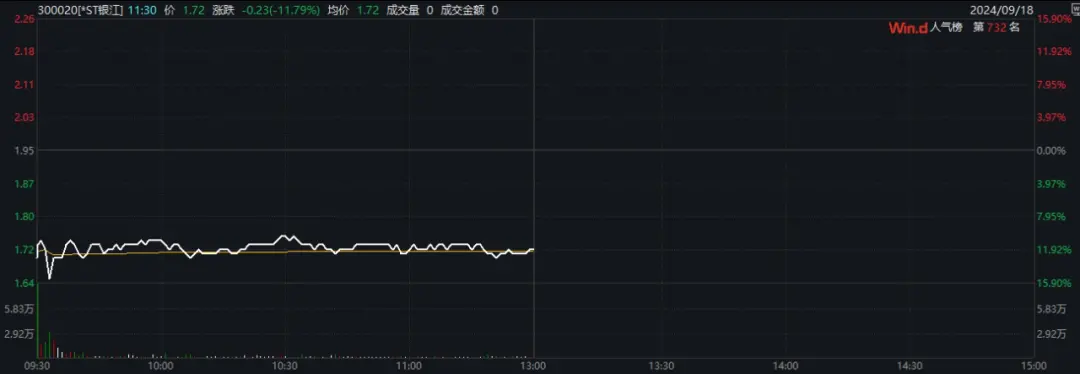The height and width of the screenshot is (374, 1080).
Task: Click the Wind logo in chart header
Action: 908,28
